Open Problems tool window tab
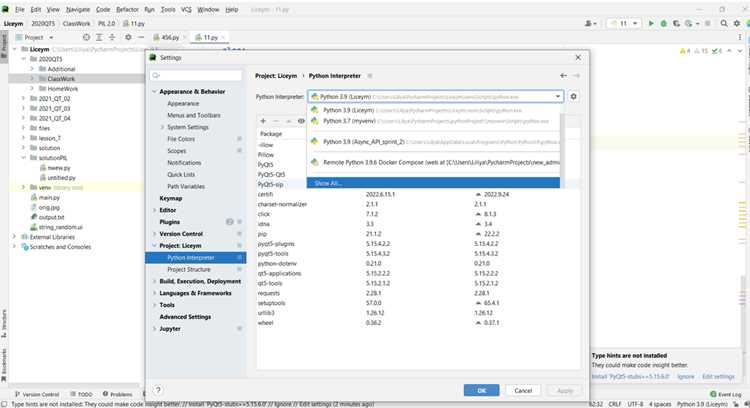The image size is (750, 408). 117,394
